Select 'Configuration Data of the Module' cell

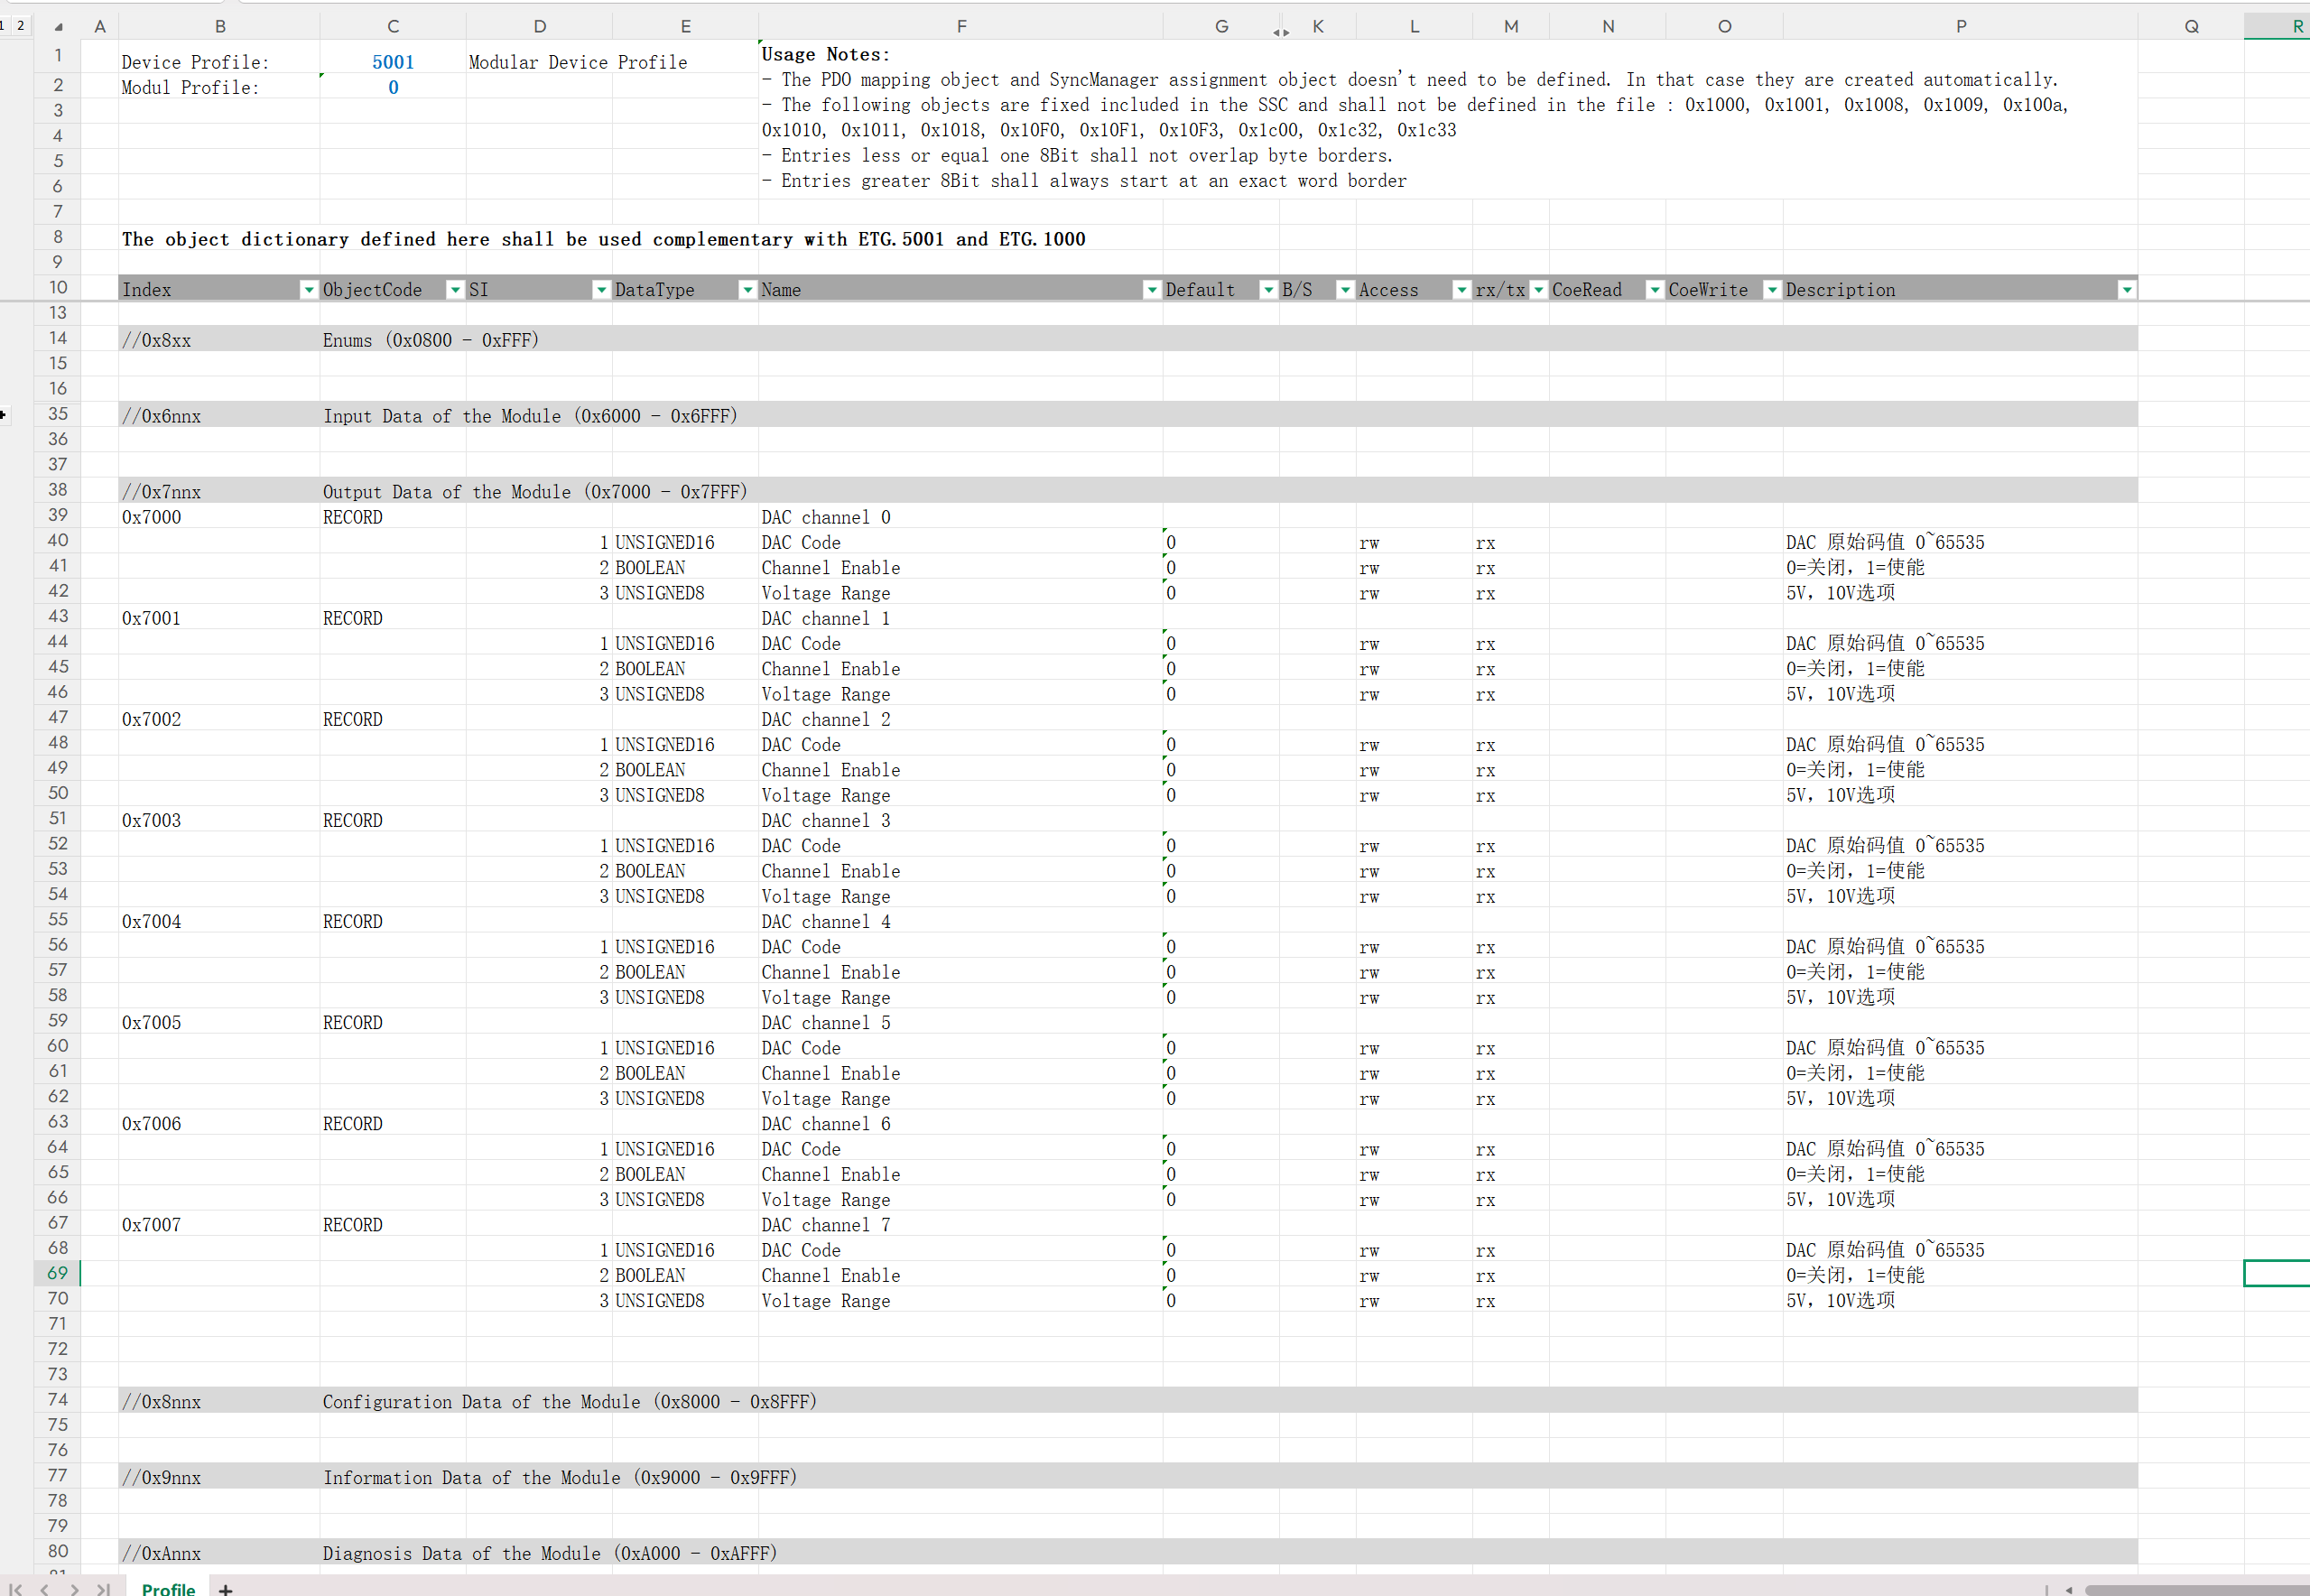click(x=569, y=1402)
